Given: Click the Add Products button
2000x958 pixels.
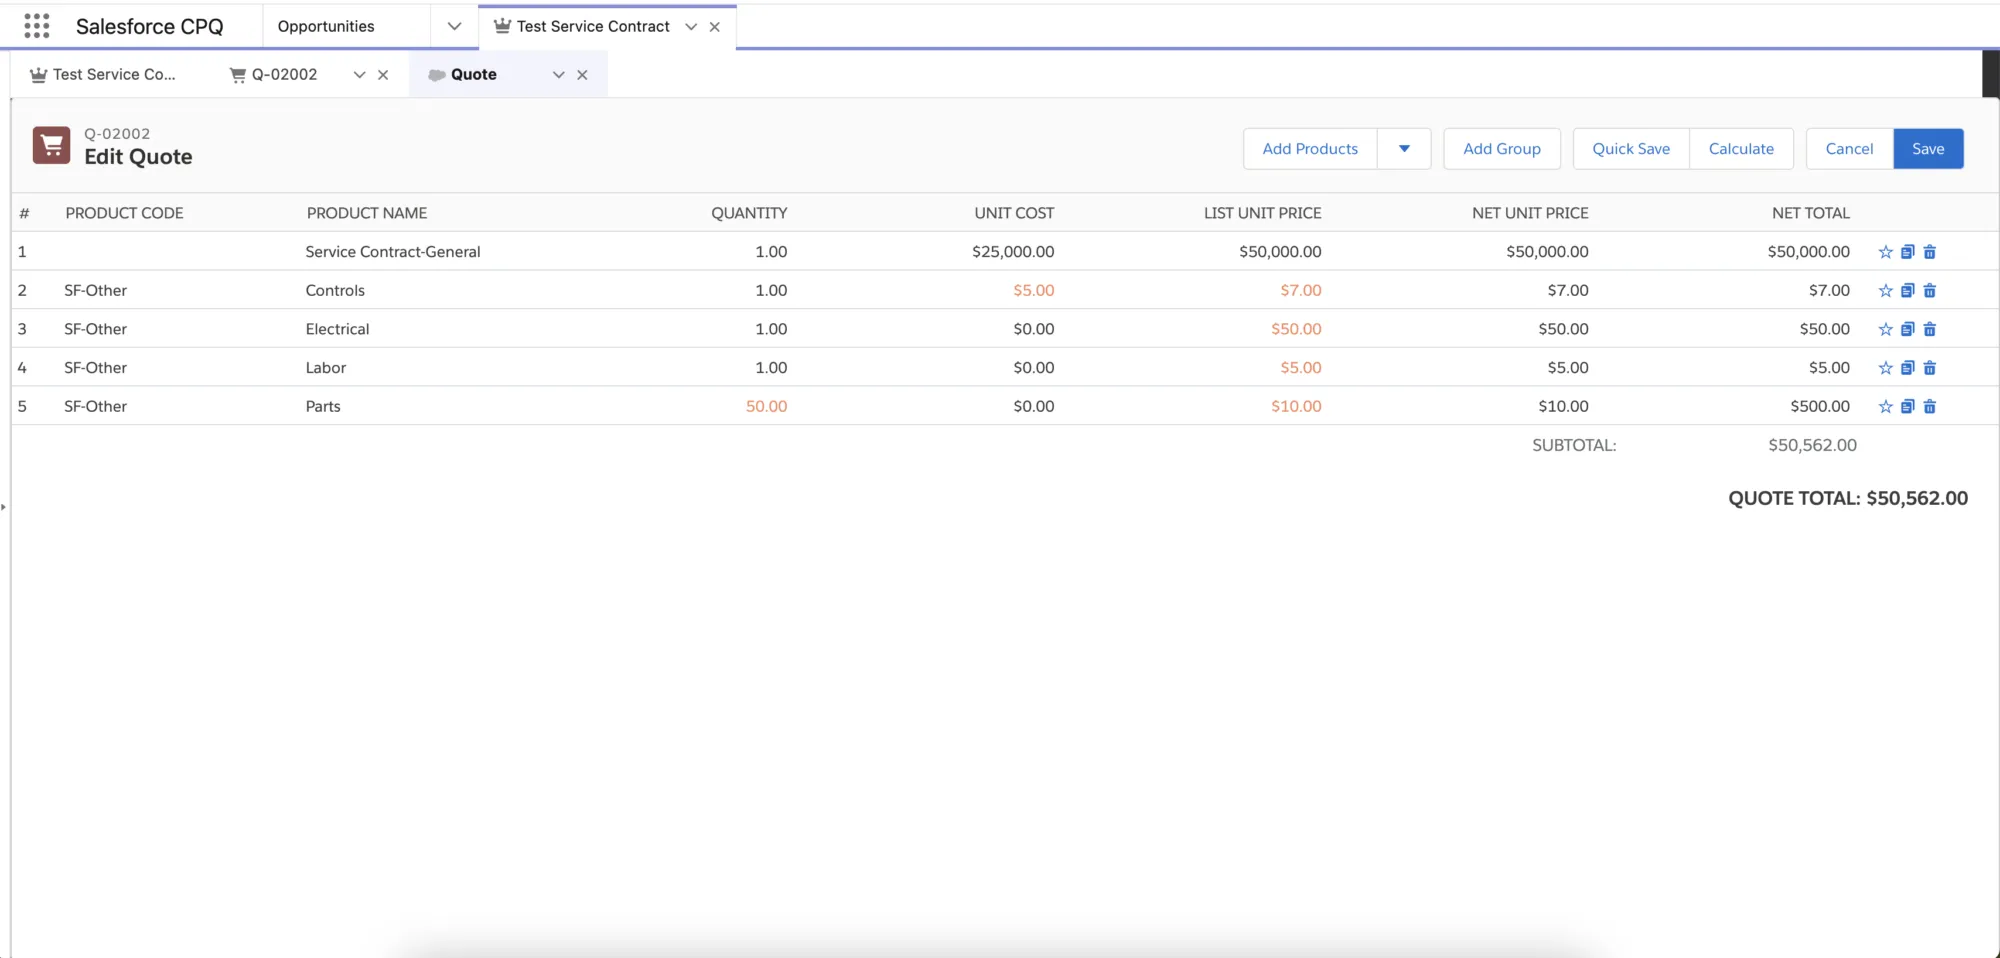Looking at the screenshot, I should click(1310, 149).
